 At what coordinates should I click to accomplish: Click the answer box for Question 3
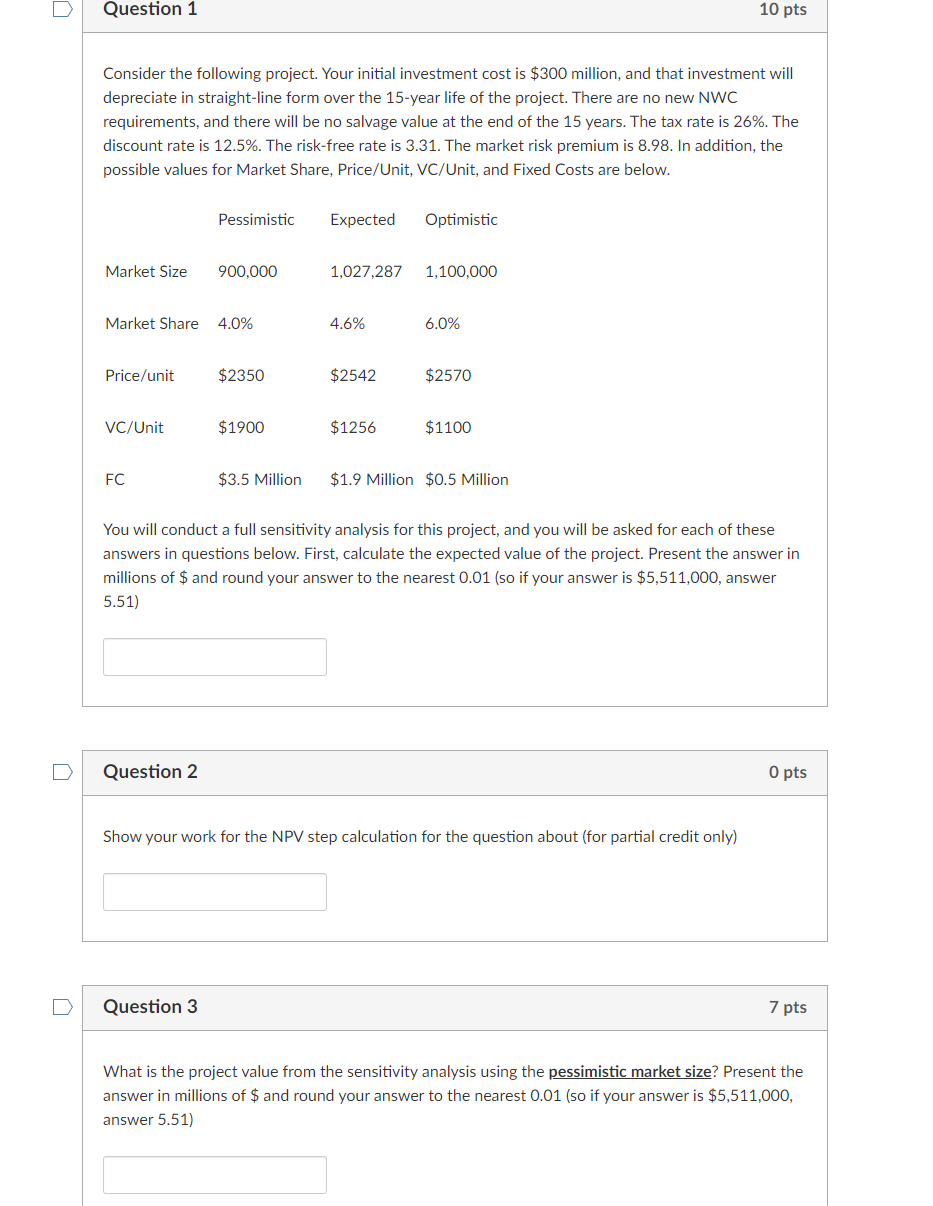click(214, 1174)
